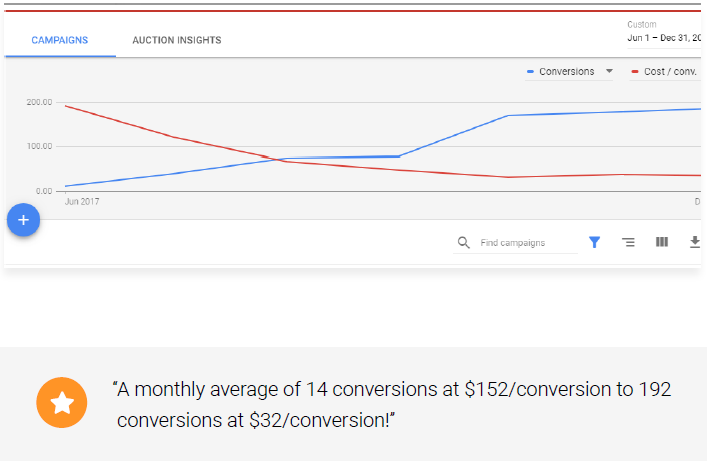Viewport: 707px width, 461px height.
Task: Click the Jun 1 – Dec 31 date text
Action: coord(664,38)
